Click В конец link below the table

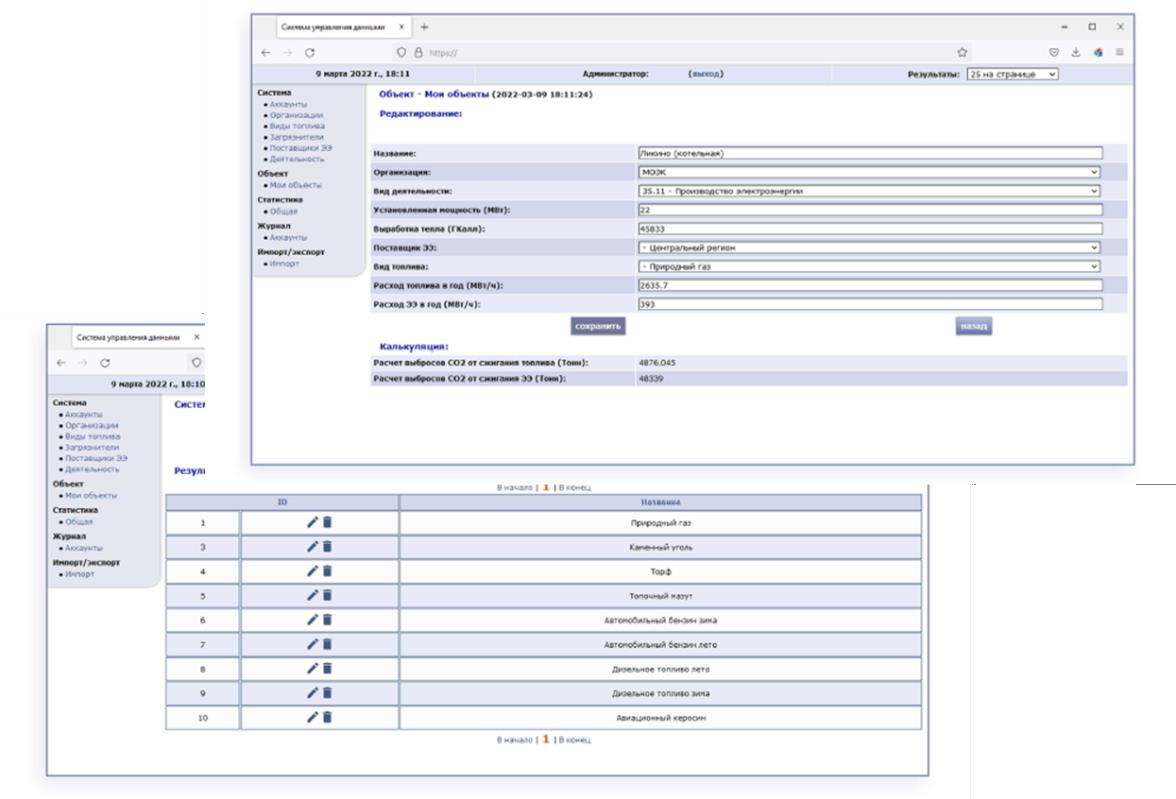pos(574,740)
